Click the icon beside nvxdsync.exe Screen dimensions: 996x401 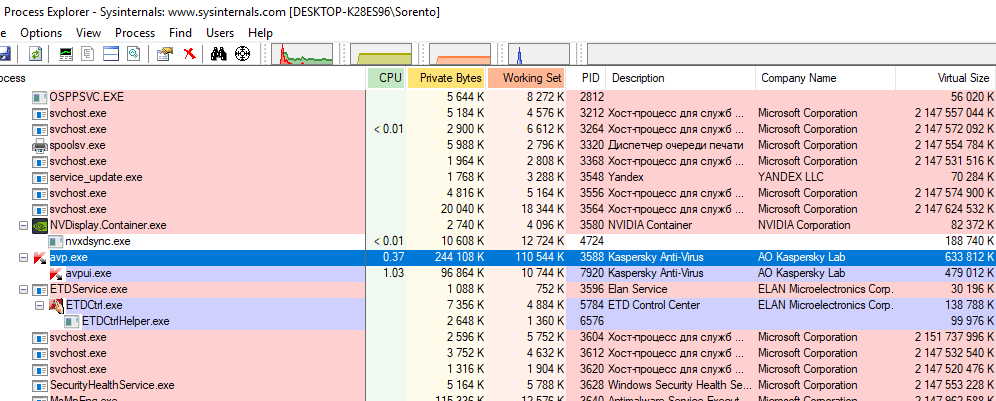coord(56,241)
